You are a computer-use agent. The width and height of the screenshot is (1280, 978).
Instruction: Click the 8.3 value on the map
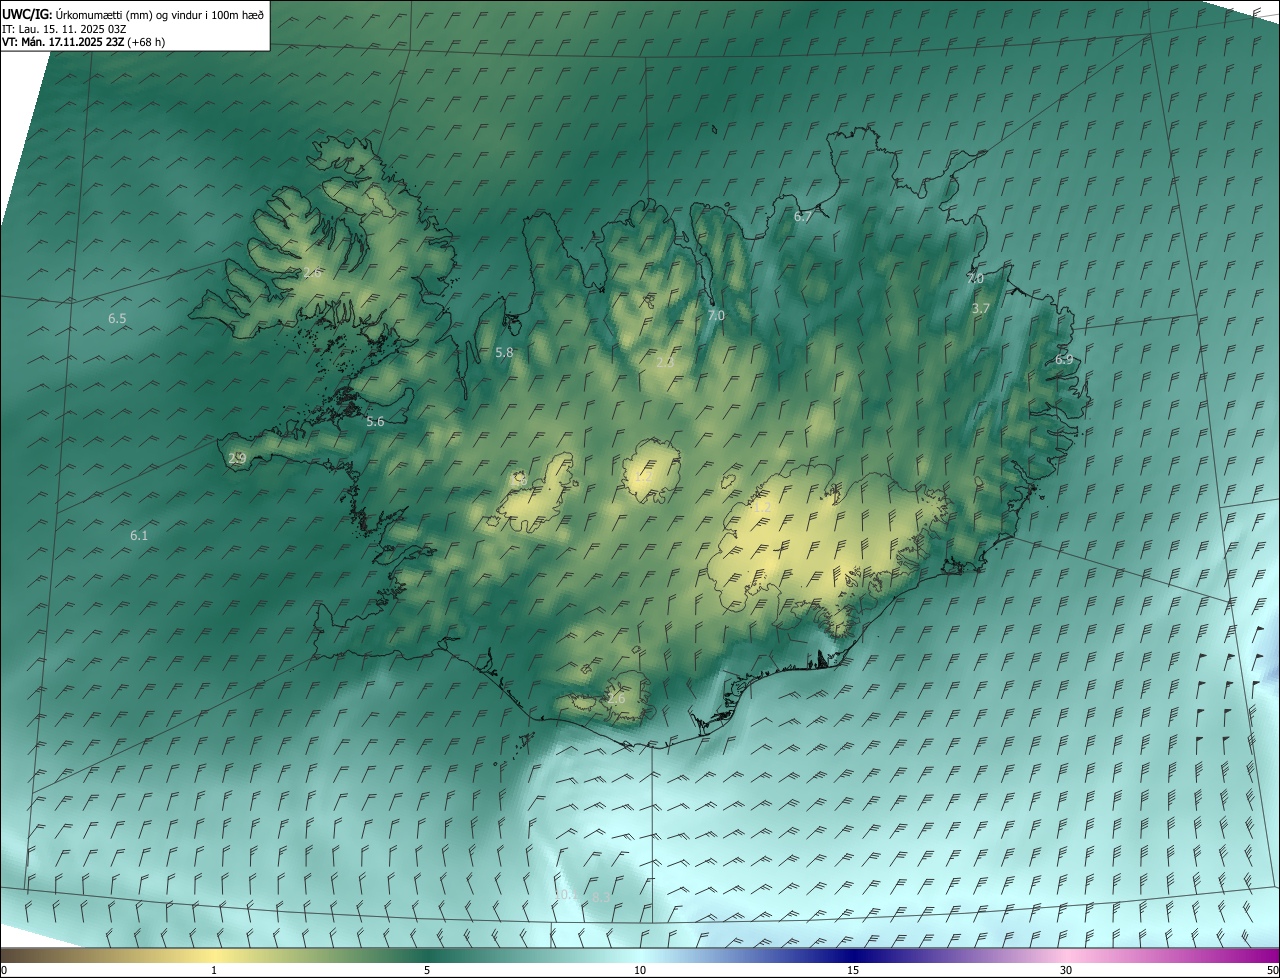(601, 898)
